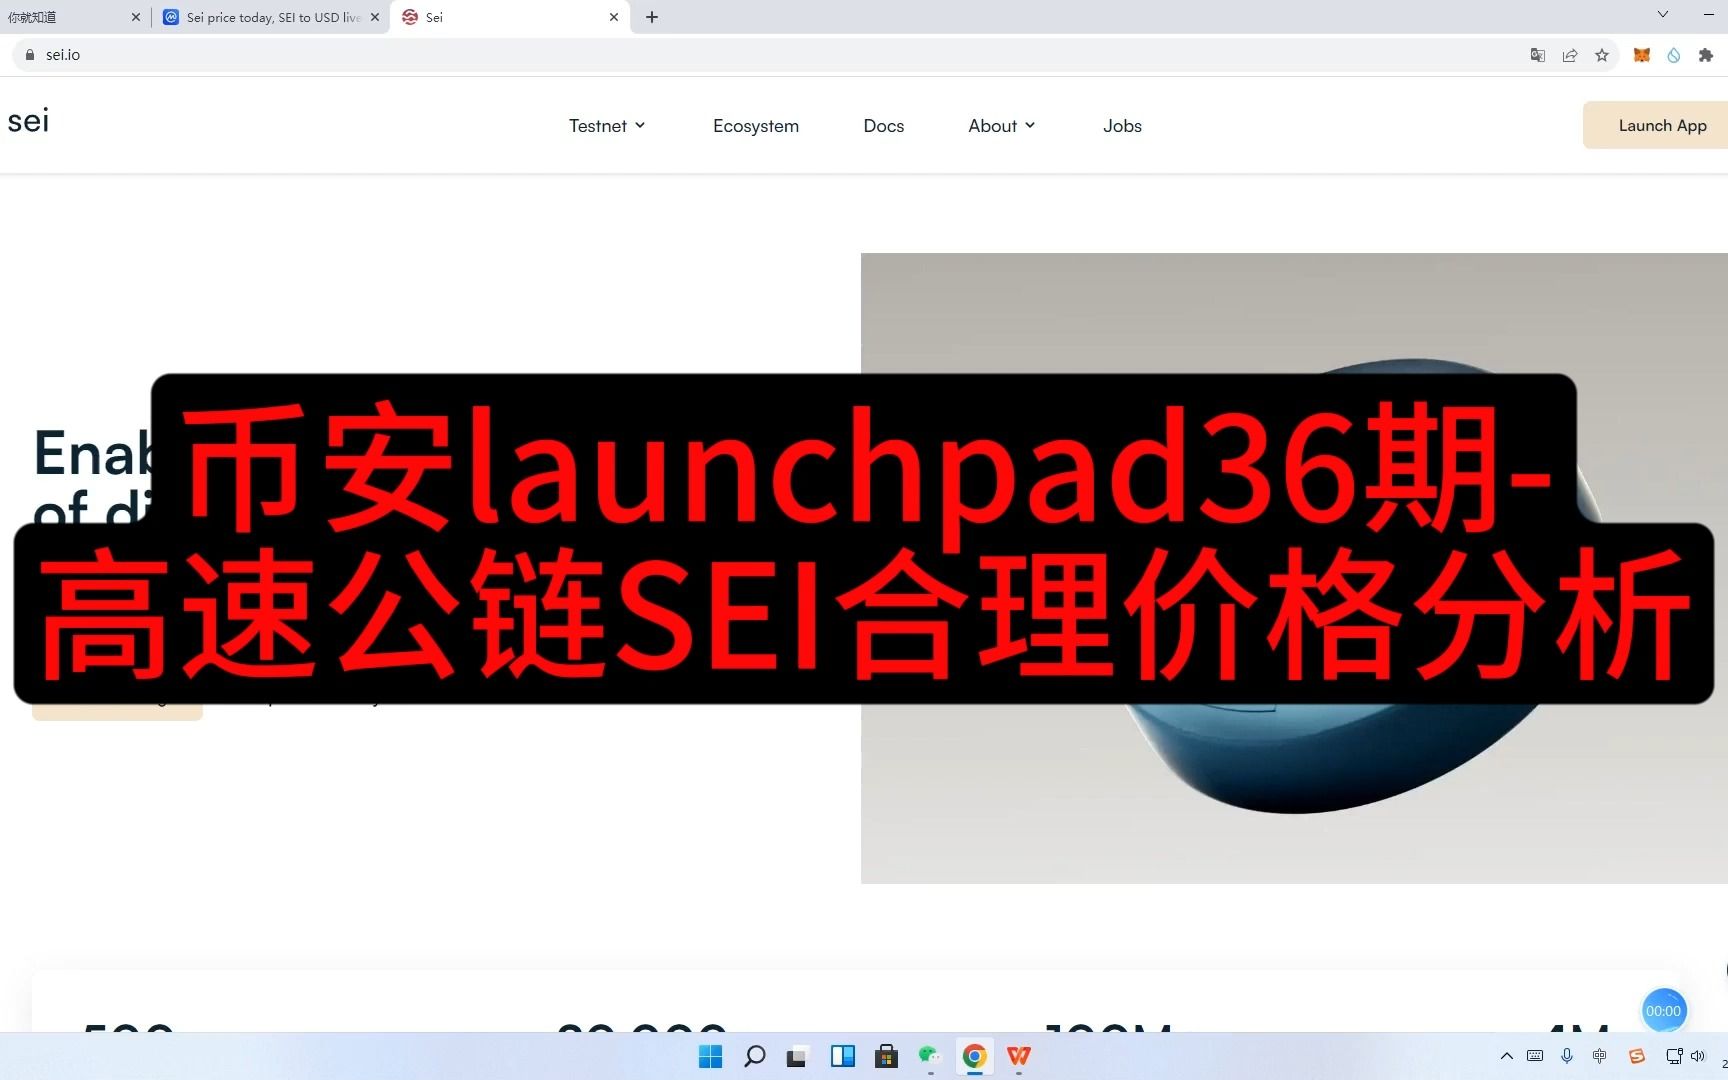
Task: Open Widgets panel in taskbar
Action: coord(843,1056)
